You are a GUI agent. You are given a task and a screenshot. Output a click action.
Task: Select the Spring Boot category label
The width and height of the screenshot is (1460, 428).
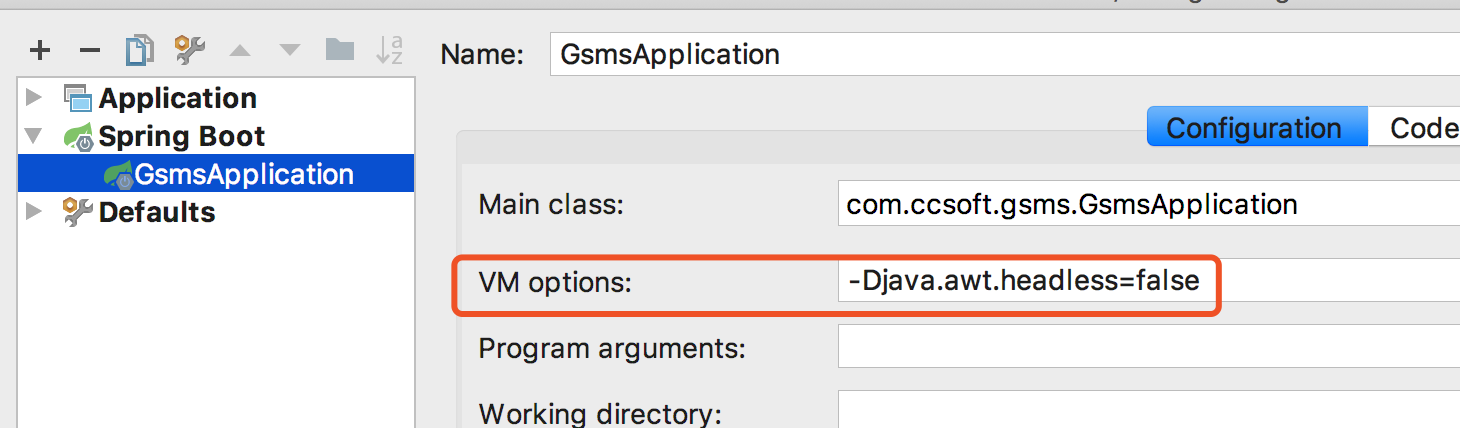[182, 136]
